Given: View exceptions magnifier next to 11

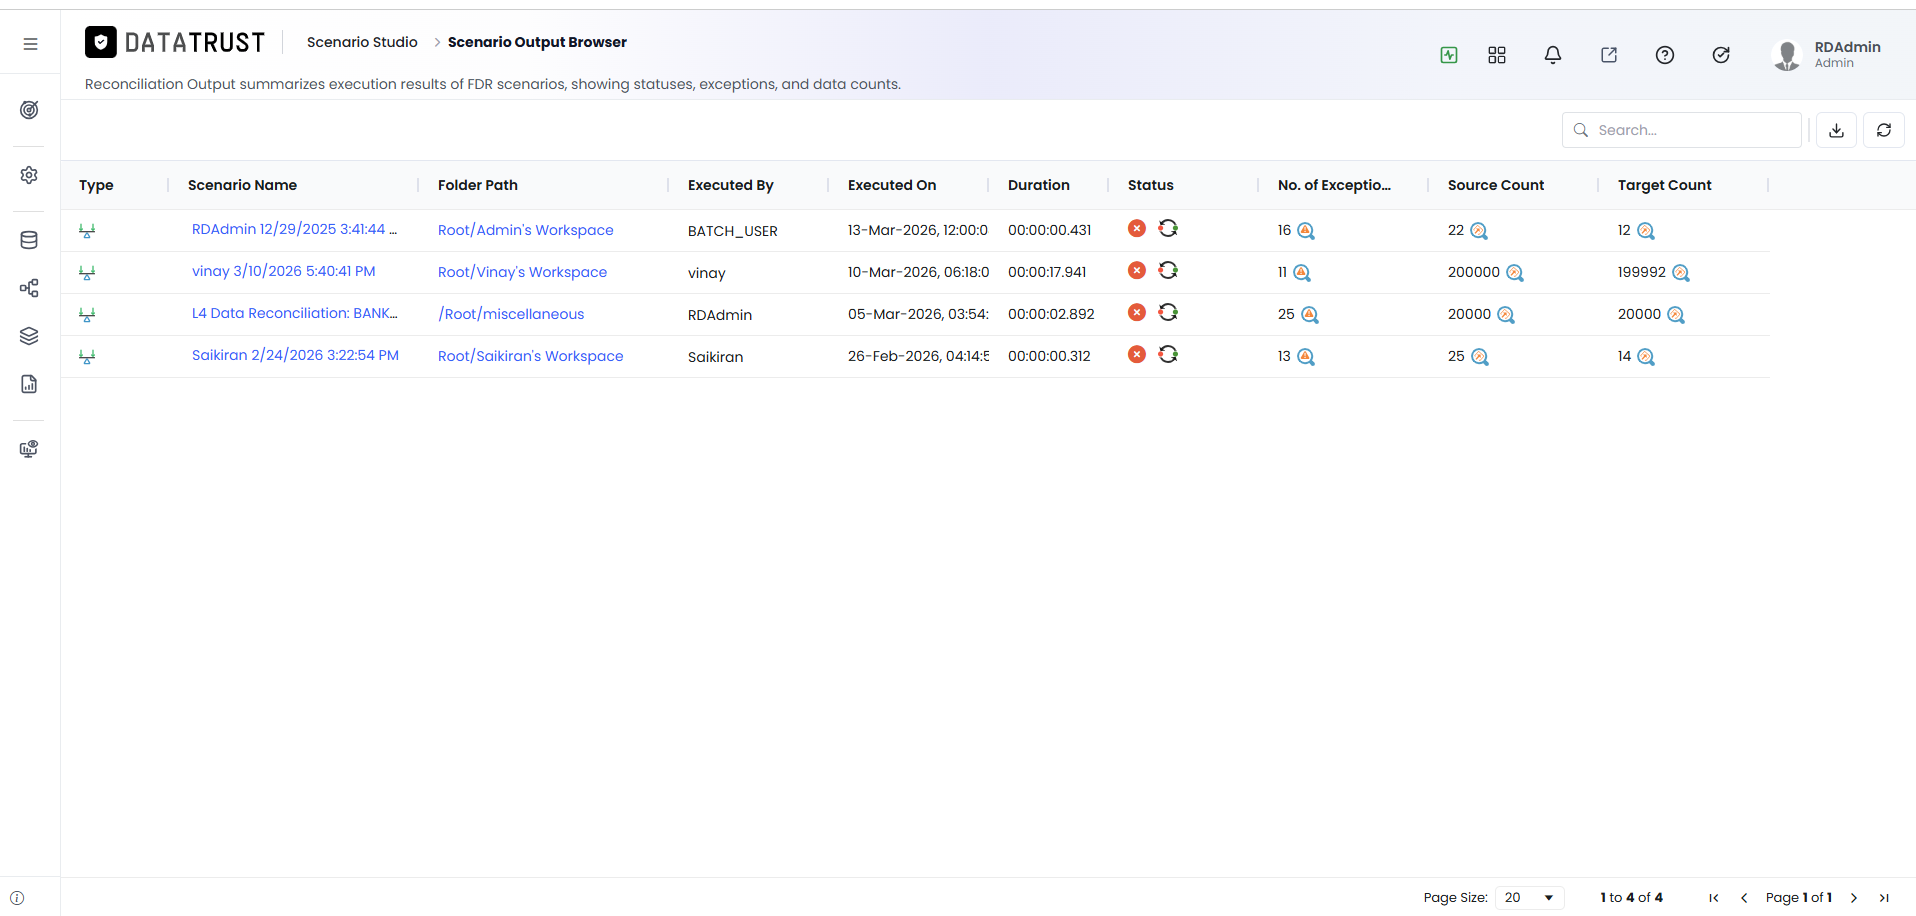Looking at the screenshot, I should (x=1302, y=273).
